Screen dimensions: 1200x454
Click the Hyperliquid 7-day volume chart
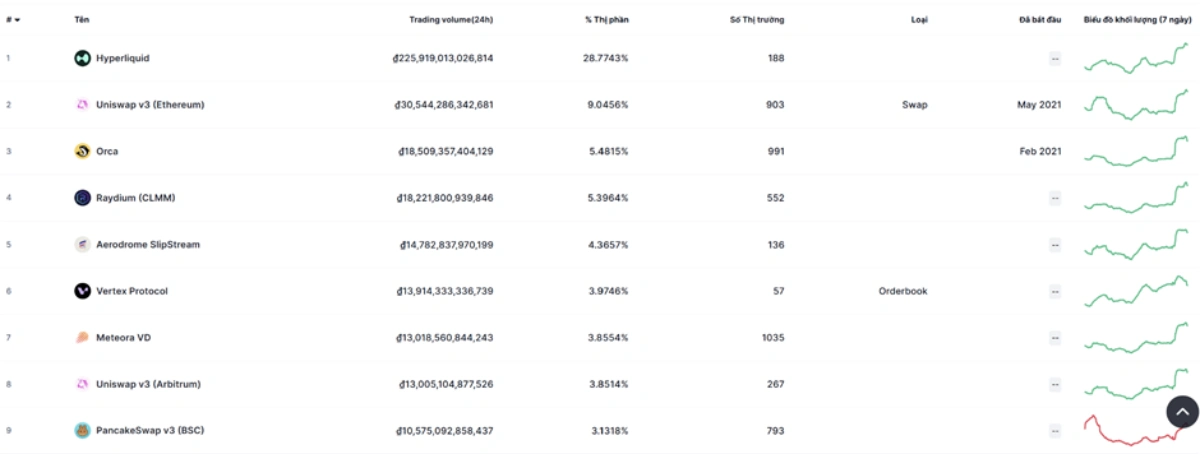click(1135, 60)
